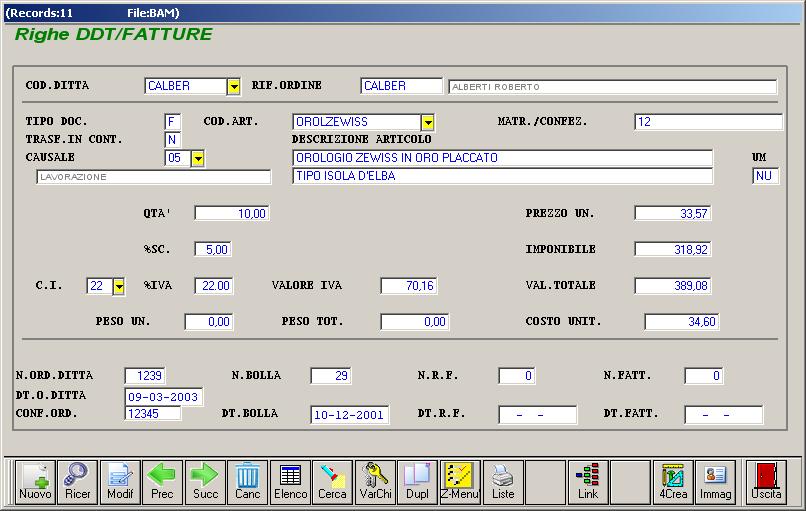
Task: Click the RIF.ORDINE field containing CALBER
Action: [401, 86]
